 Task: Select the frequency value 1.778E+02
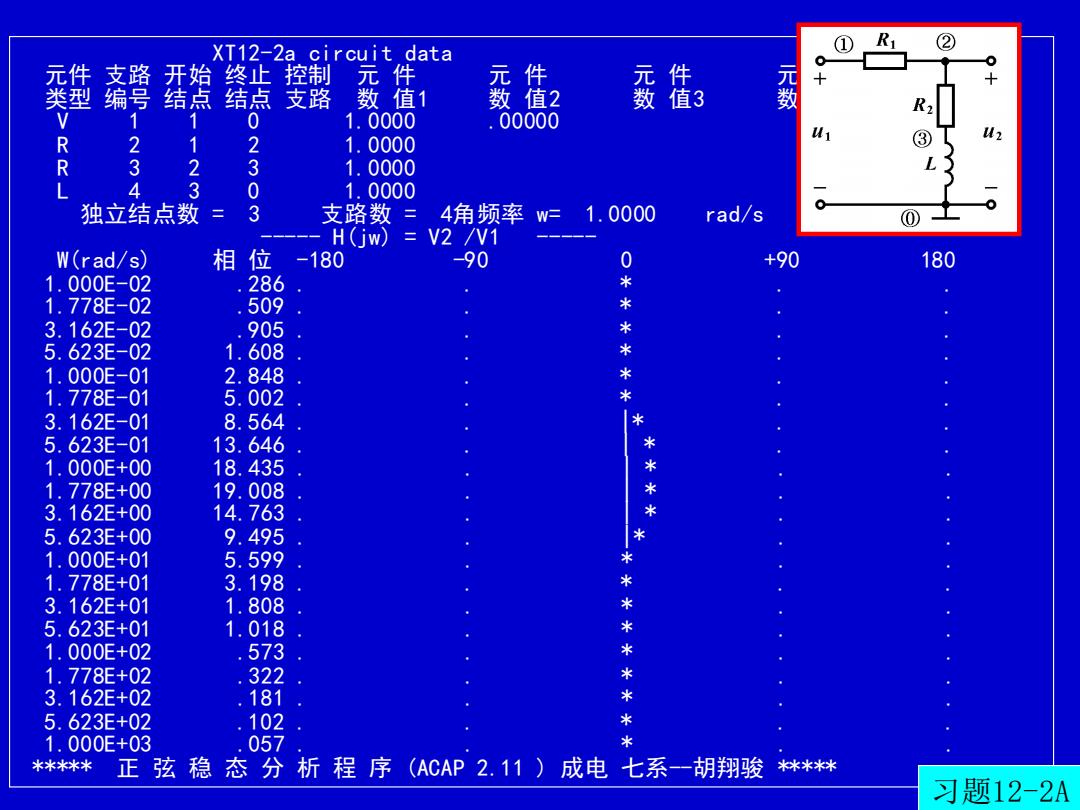[x=98, y=676]
